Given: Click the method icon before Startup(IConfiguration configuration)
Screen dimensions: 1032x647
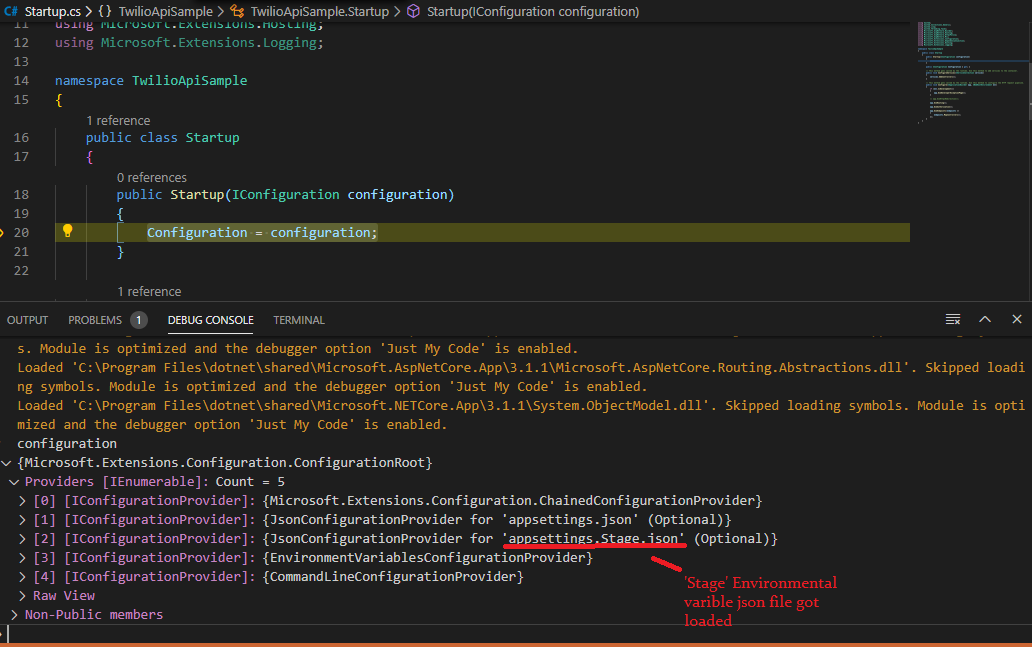Looking at the screenshot, I should [x=412, y=11].
